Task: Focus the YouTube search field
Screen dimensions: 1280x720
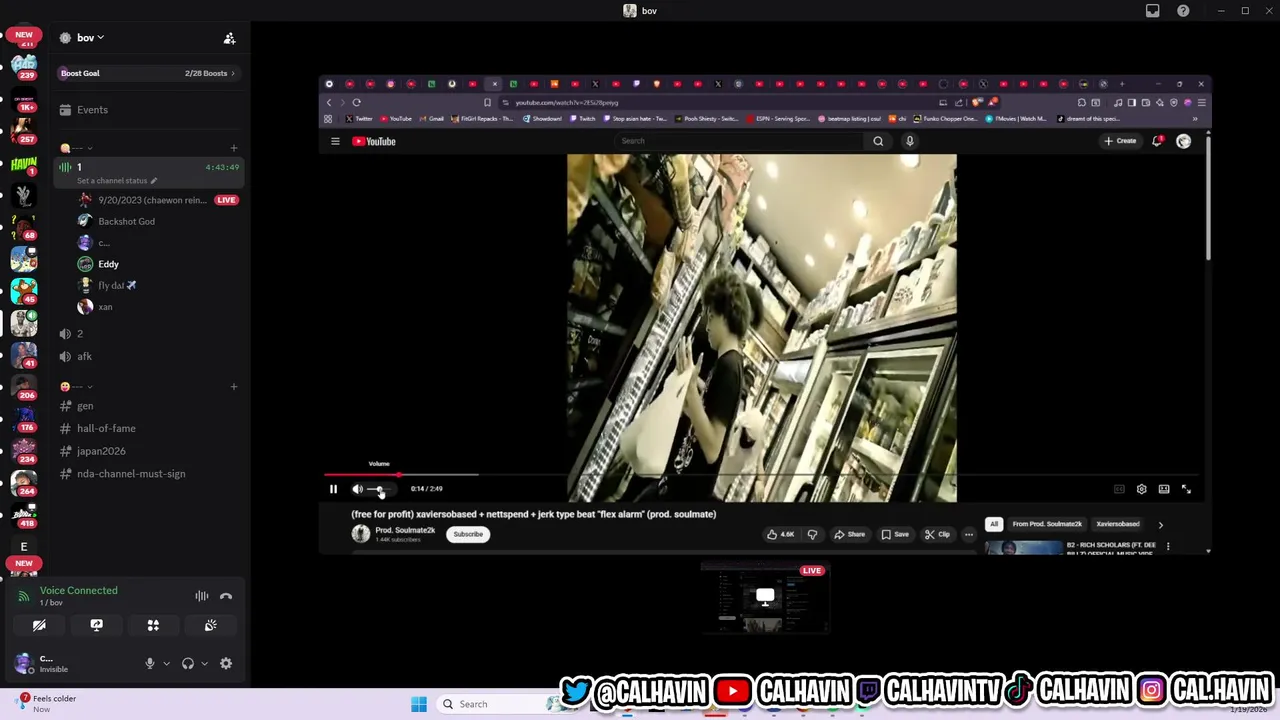Action: [x=740, y=141]
